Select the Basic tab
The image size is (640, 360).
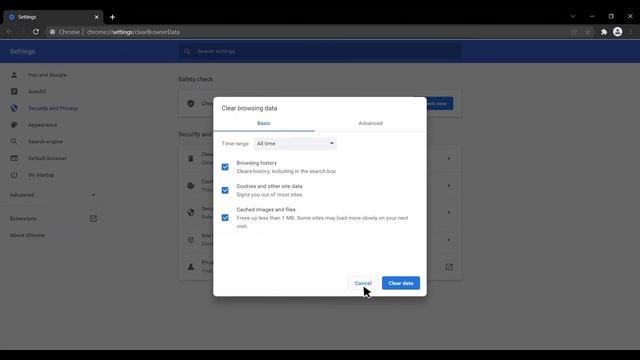coord(264,123)
